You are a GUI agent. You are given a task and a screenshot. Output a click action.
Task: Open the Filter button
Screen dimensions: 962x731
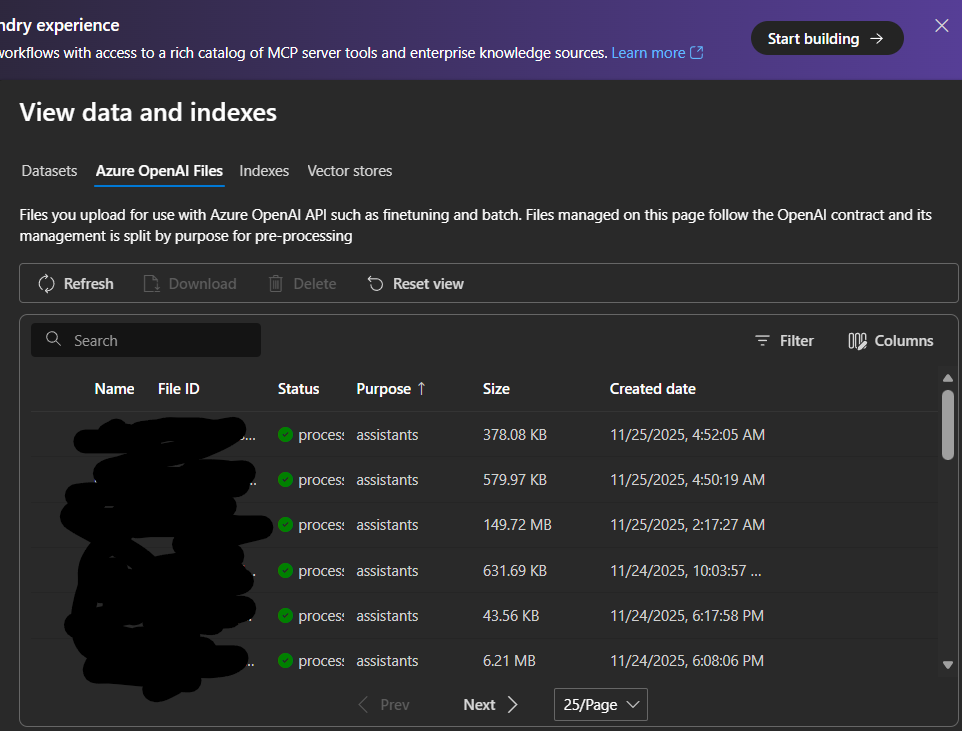(784, 341)
